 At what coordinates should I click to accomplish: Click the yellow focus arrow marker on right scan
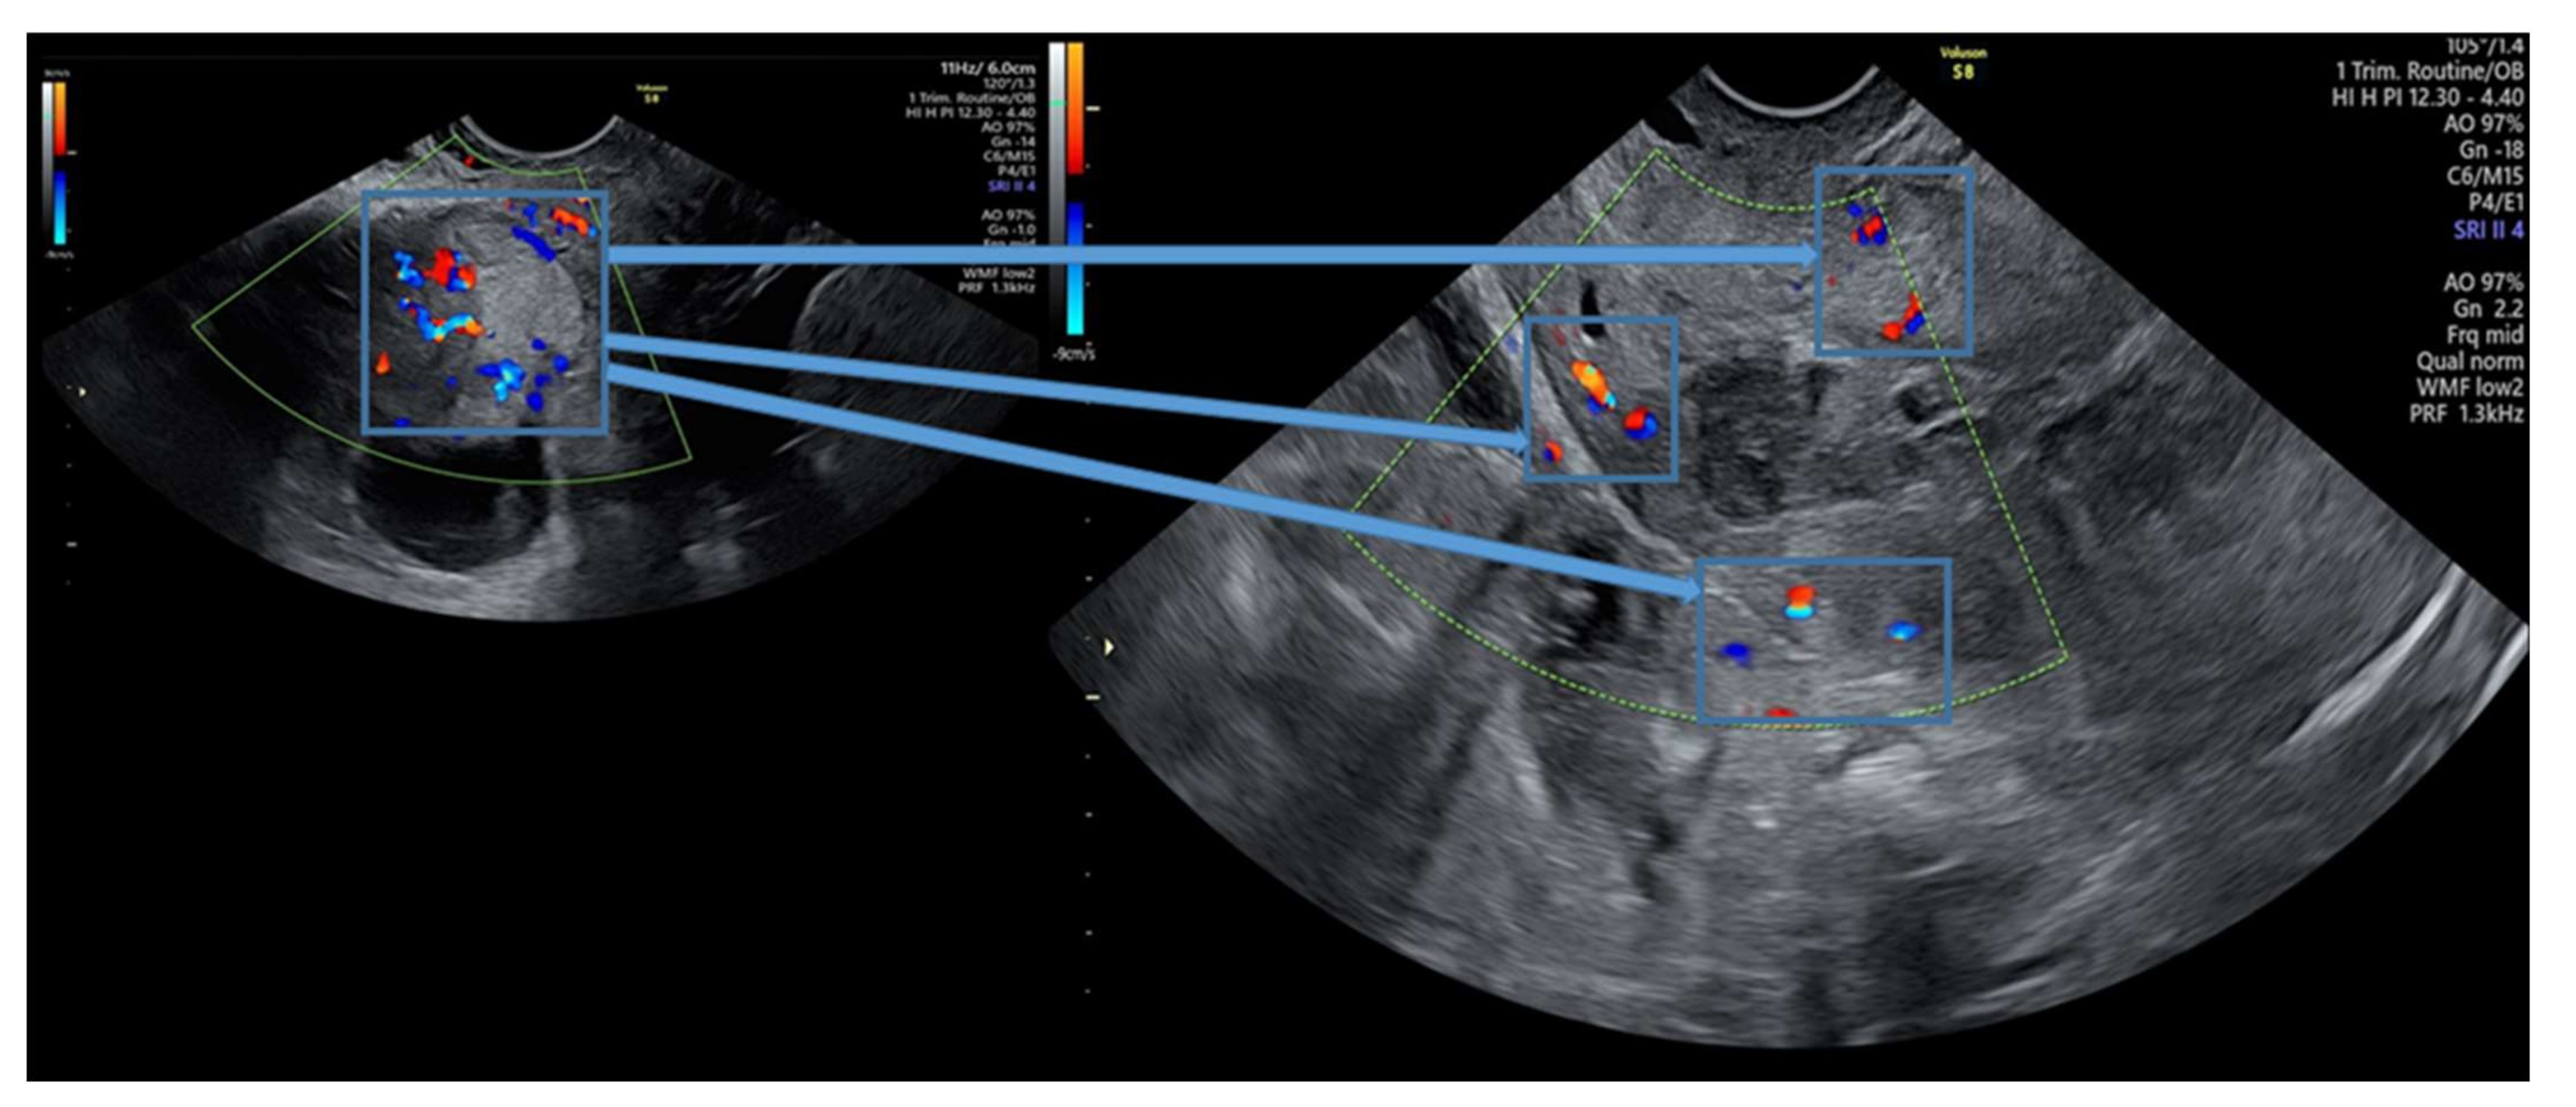1108,648
